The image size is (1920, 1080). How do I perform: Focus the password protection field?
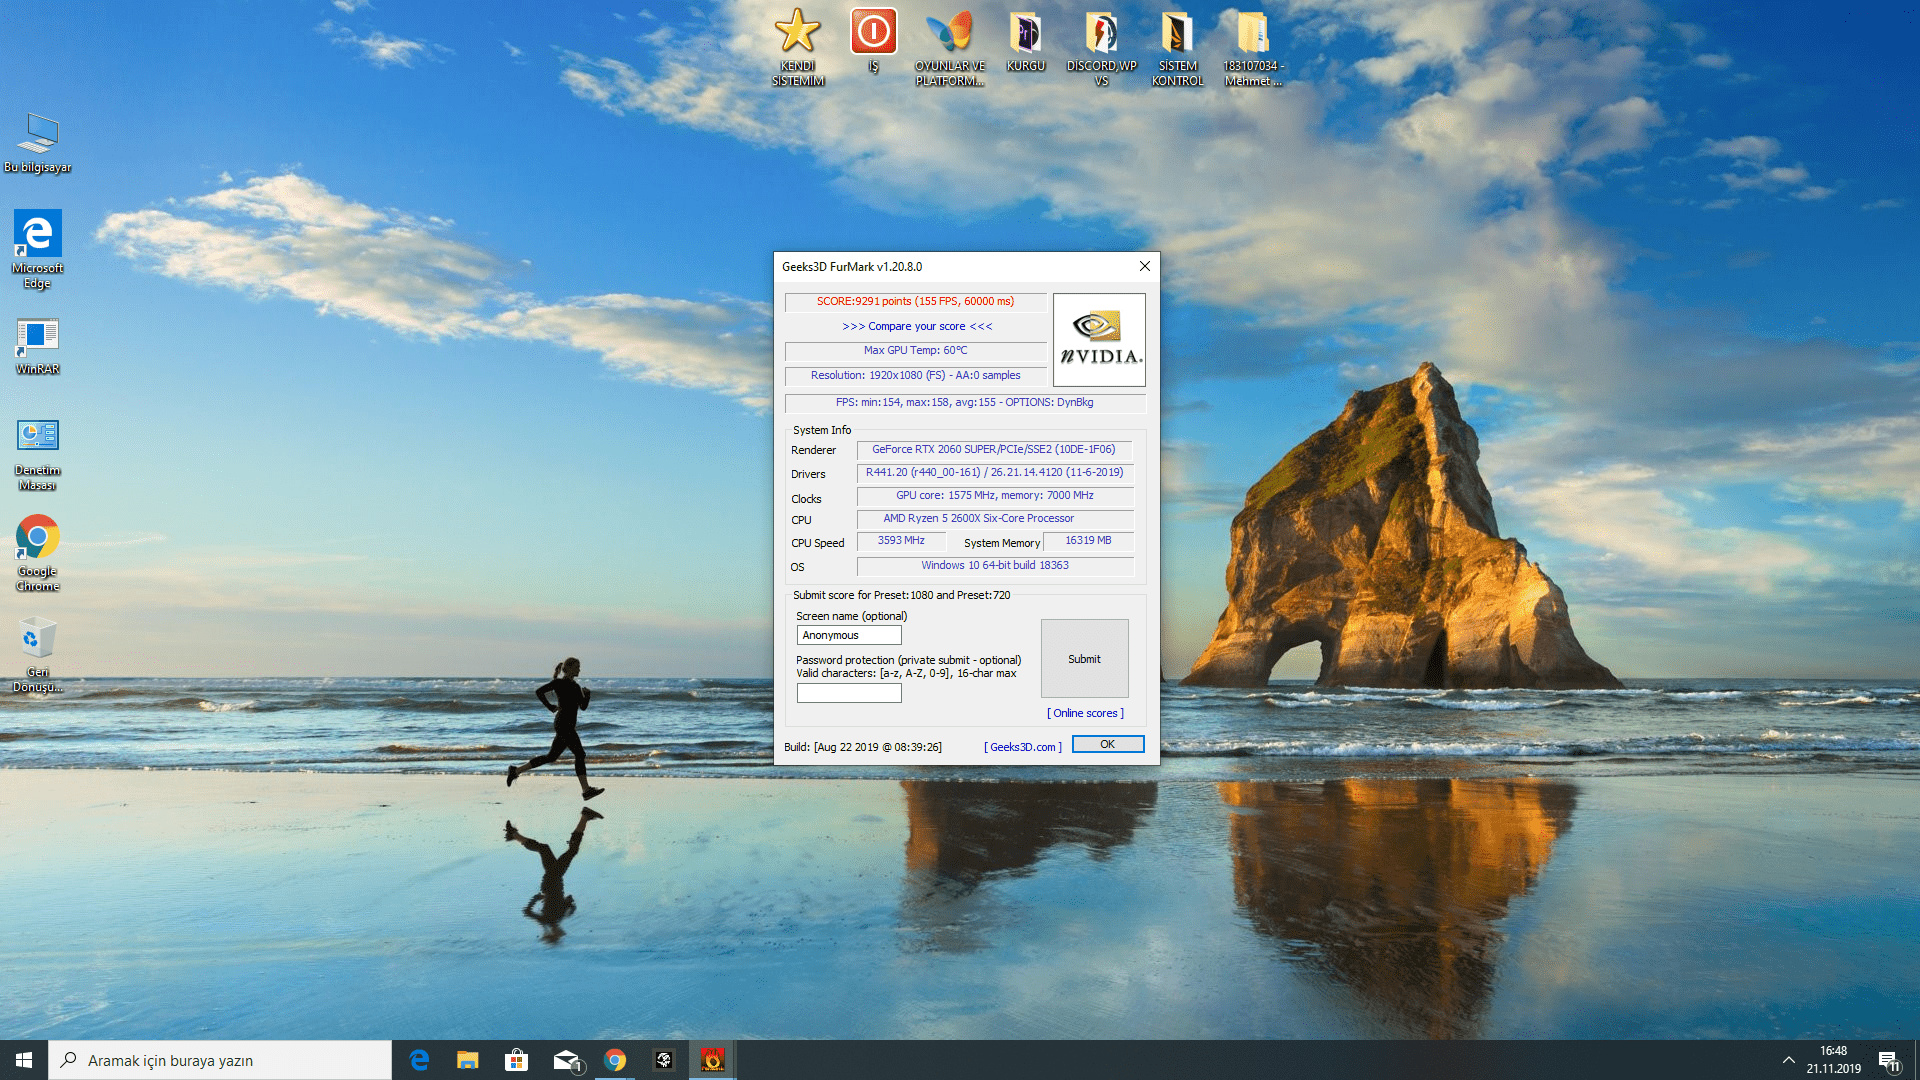click(x=848, y=693)
